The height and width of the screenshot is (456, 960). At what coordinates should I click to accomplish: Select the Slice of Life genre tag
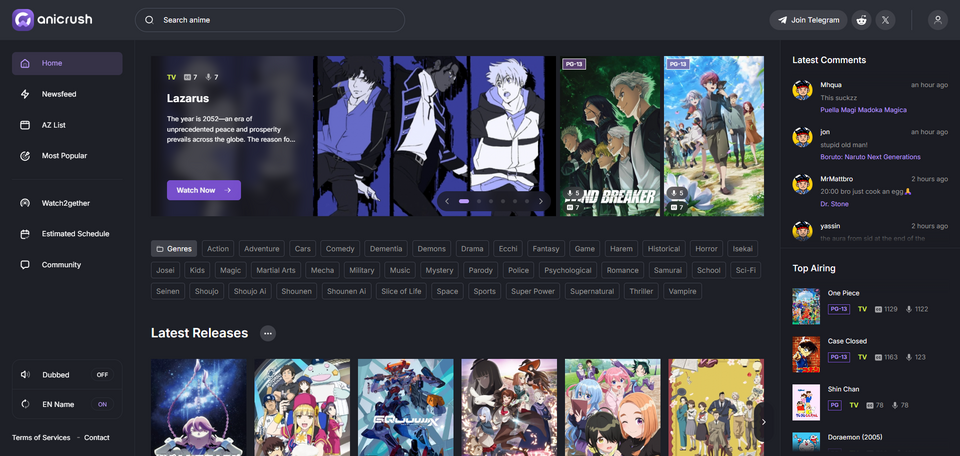point(401,291)
